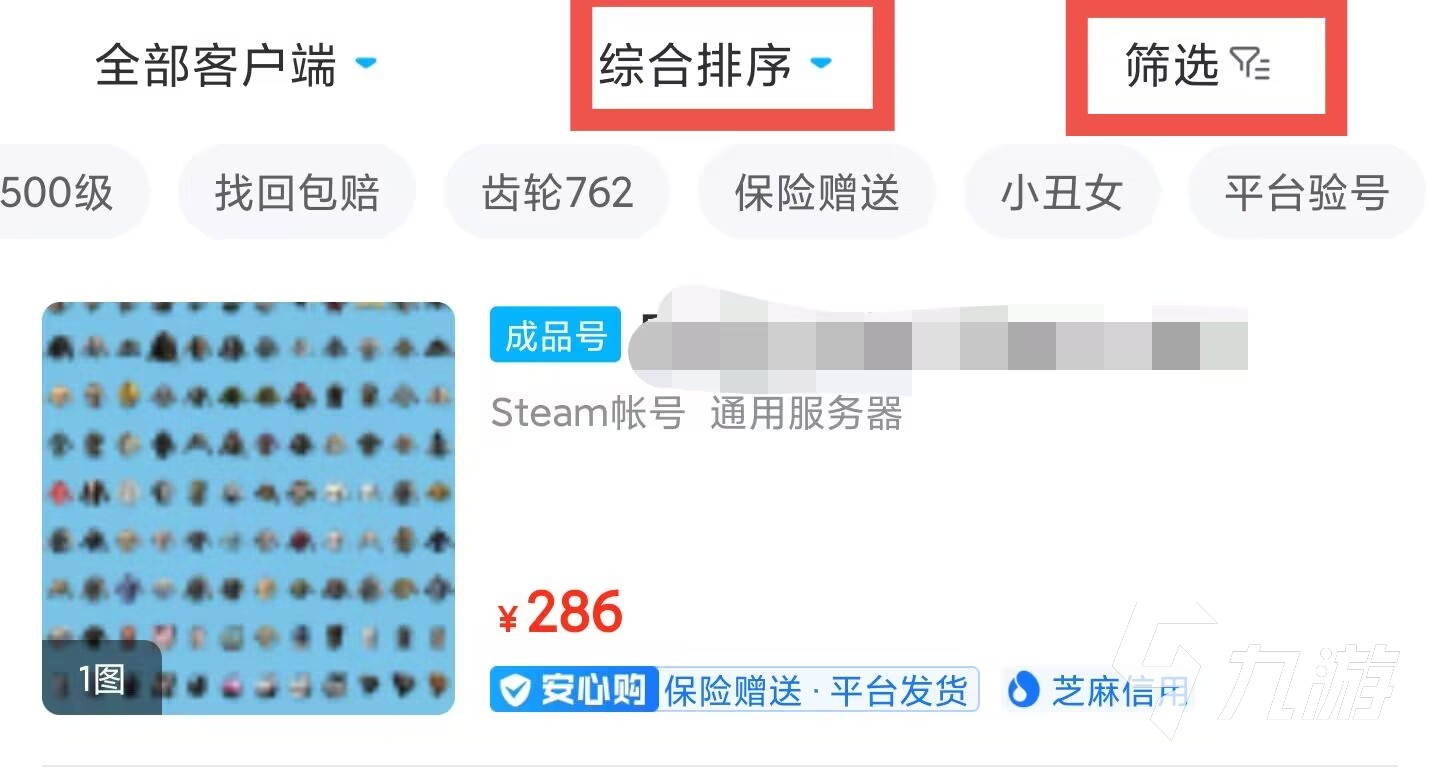1440x771 pixels.
Task: Expand the 综合排序 sort dropdown arrow
Action: [x=820, y=63]
